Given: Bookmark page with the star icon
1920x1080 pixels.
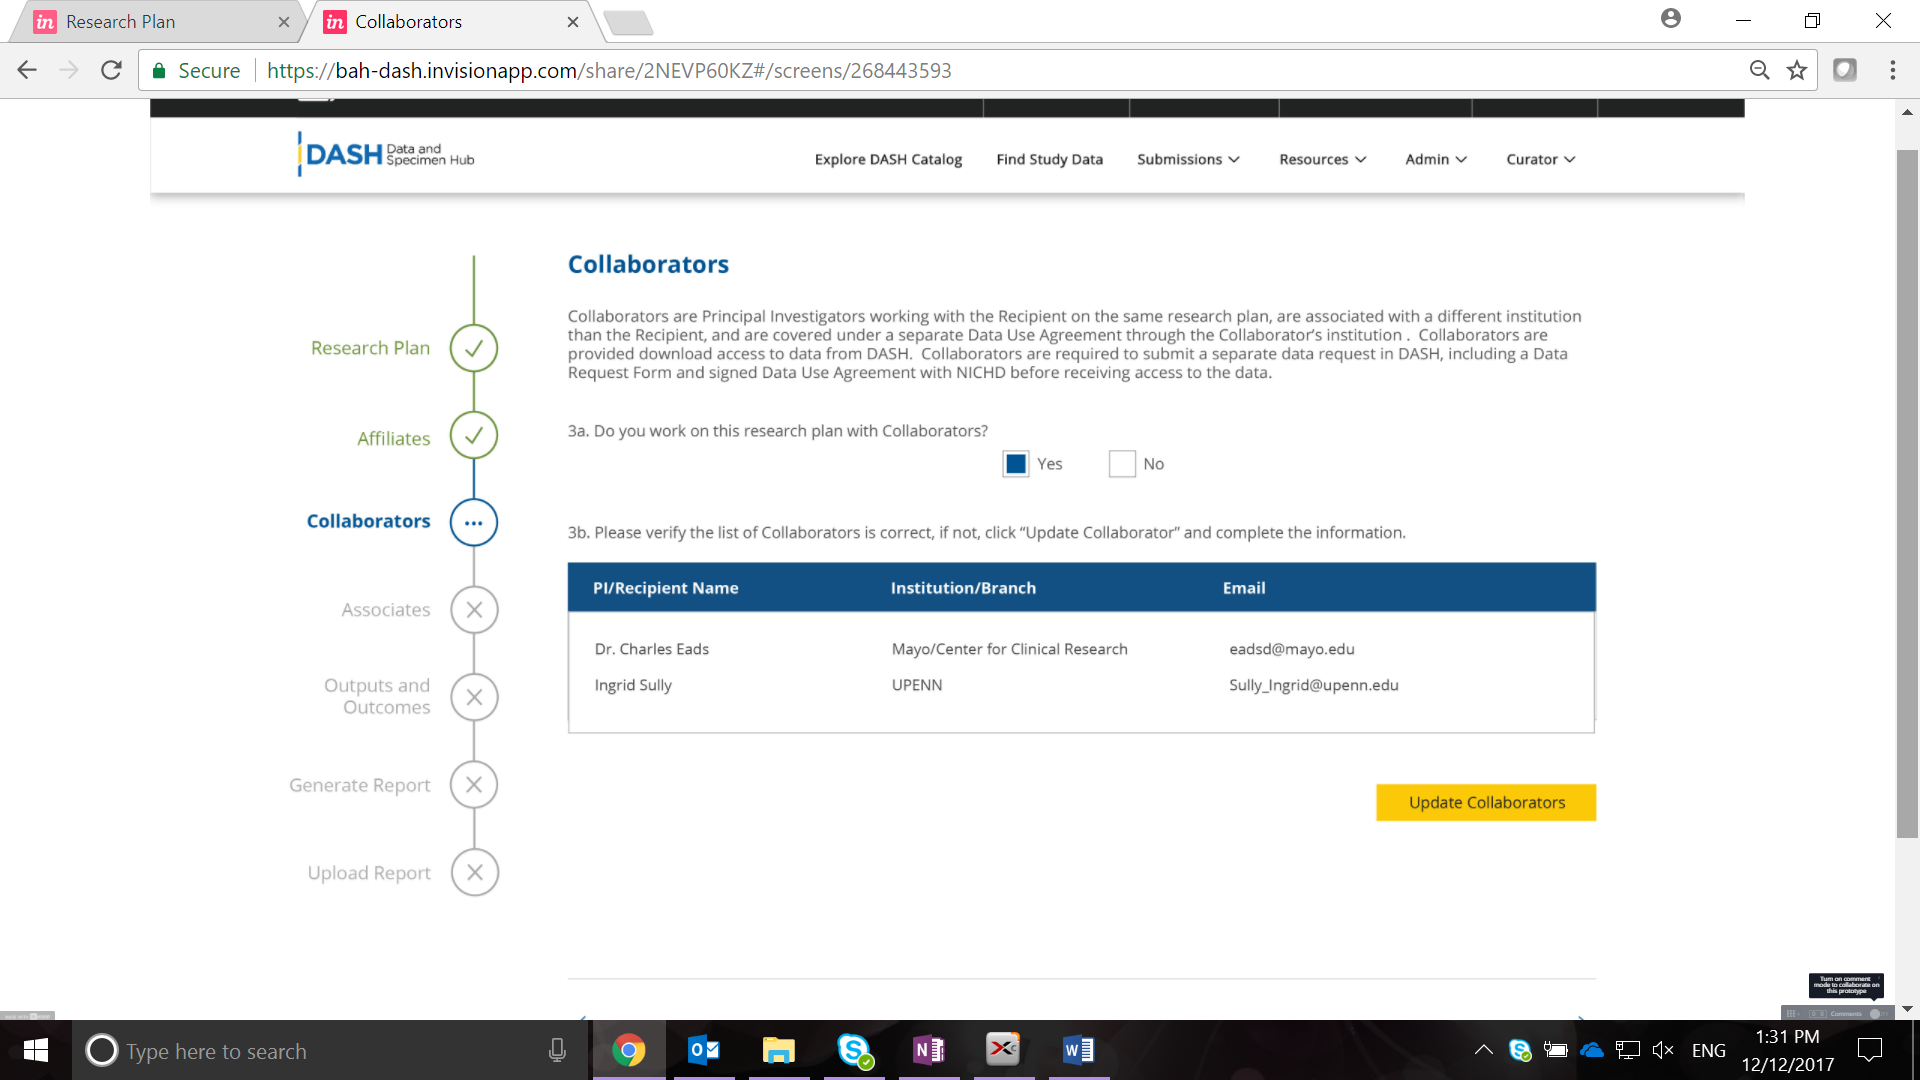Looking at the screenshot, I should click(1797, 70).
